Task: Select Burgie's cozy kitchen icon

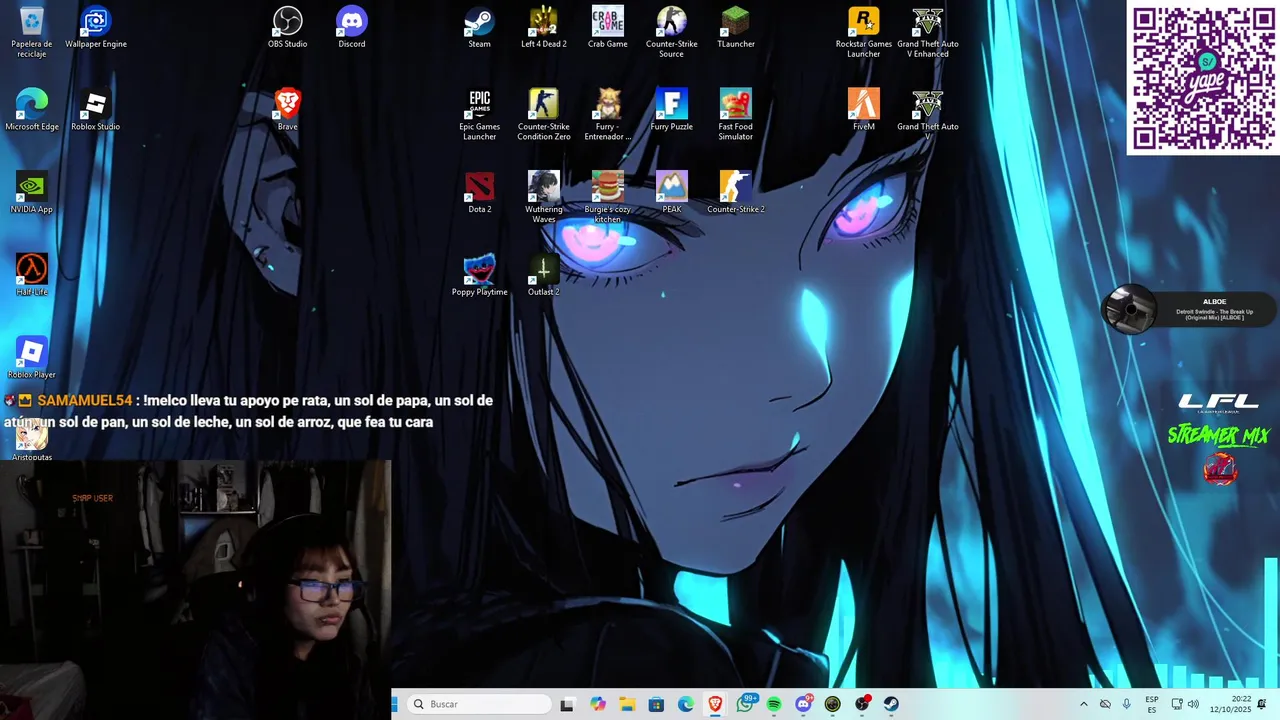Action: pos(608,197)
